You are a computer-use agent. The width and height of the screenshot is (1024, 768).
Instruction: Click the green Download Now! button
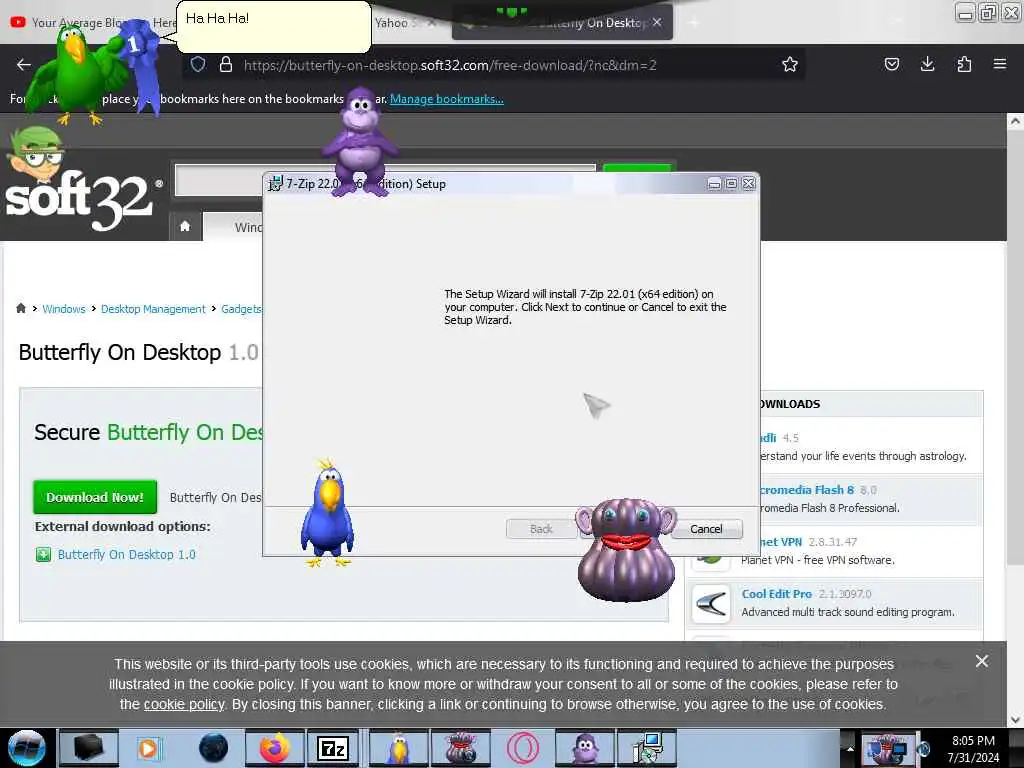click(95, 497)
